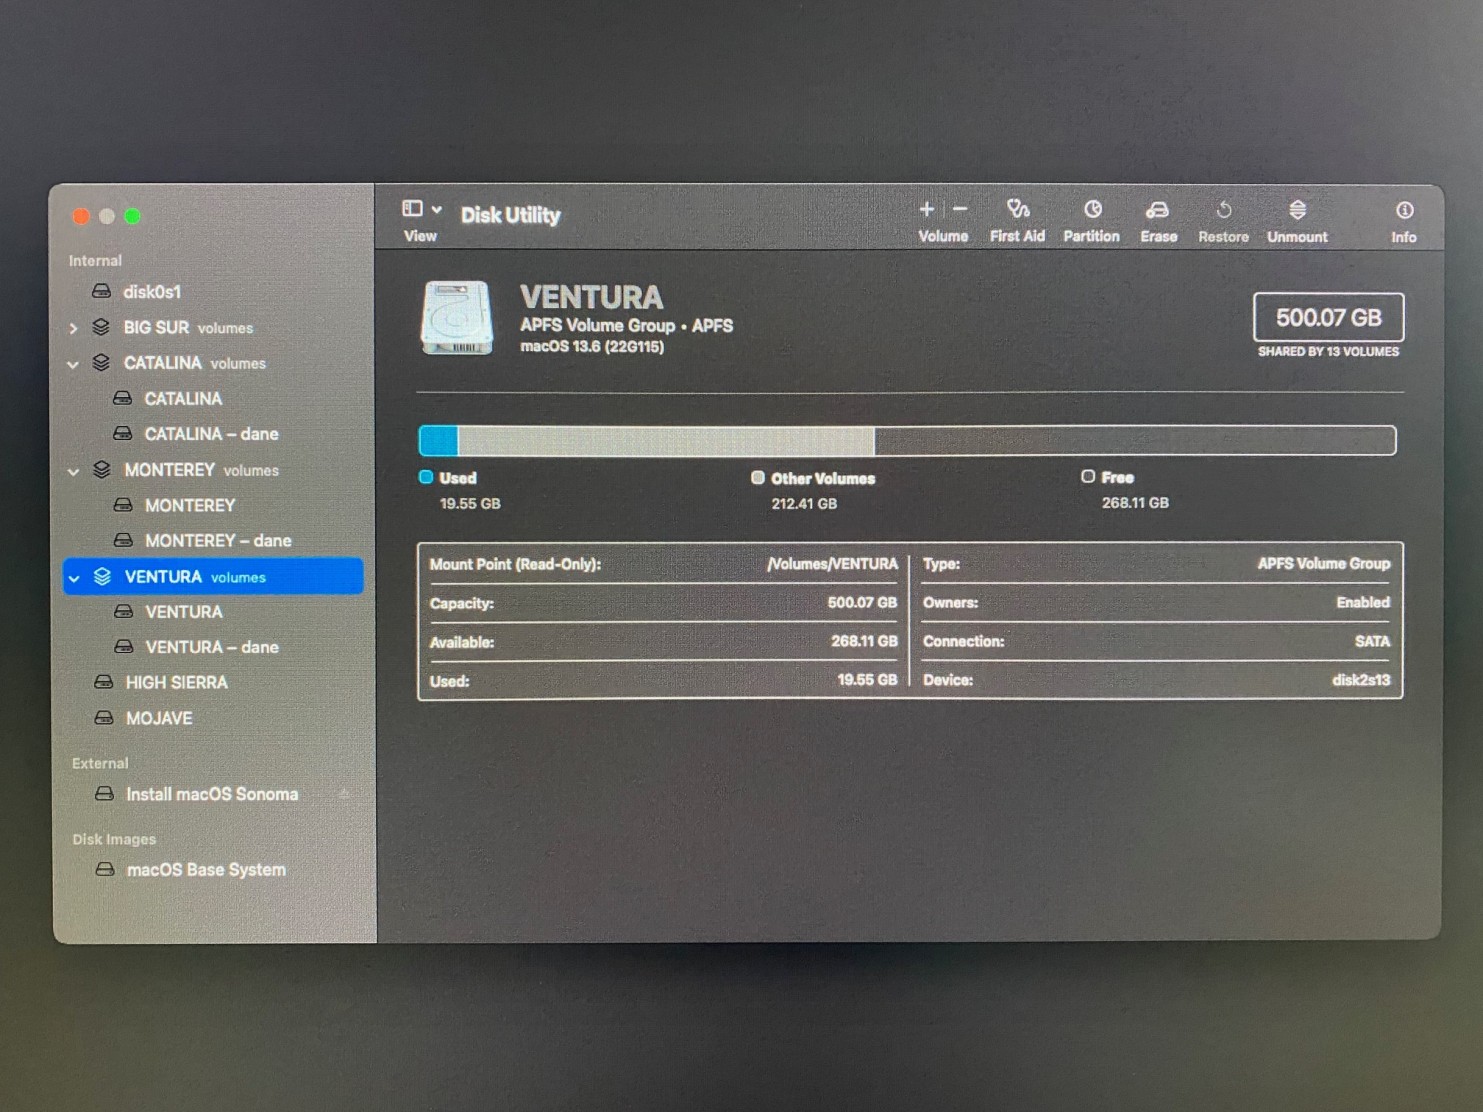Select CATALINA volumes group row
Viewport: 1483px width, 1112px height.
(x=213, y=363)
